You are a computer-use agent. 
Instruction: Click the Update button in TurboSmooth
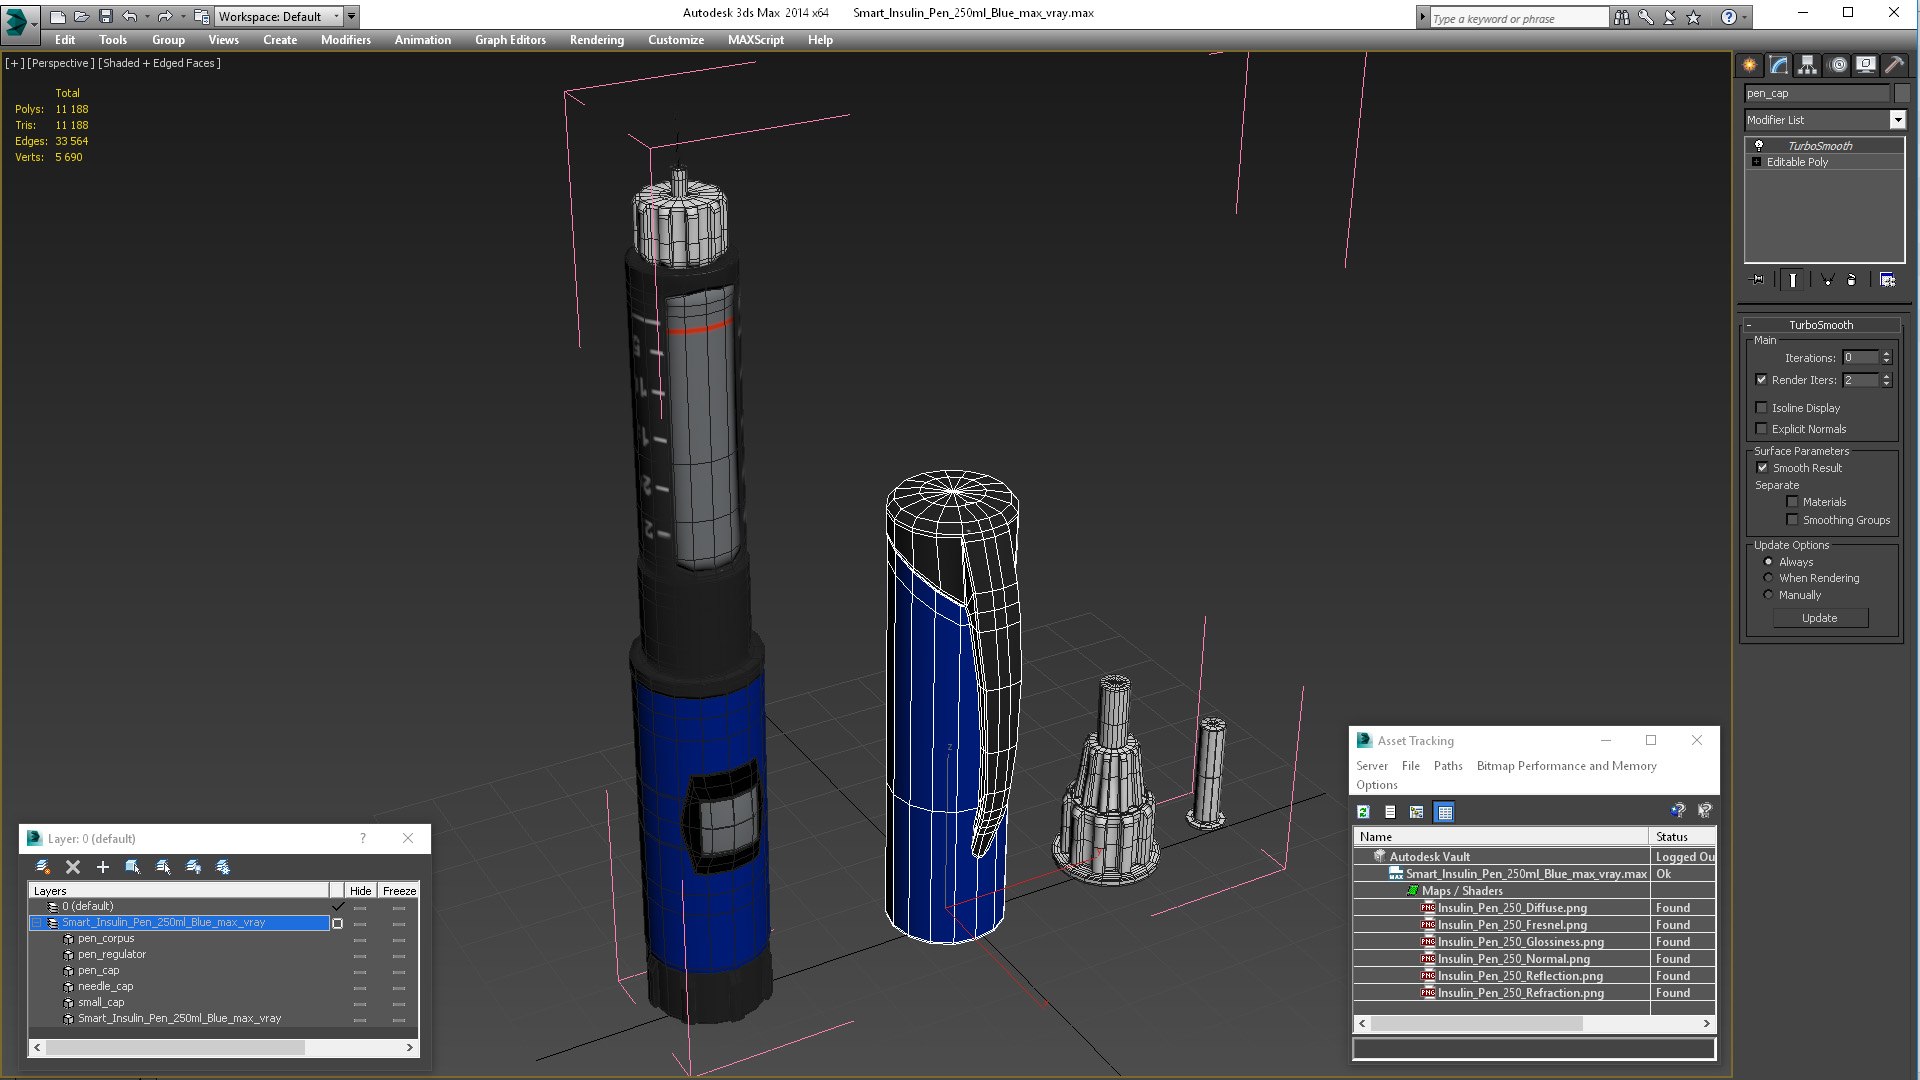tap(1819, 618)
